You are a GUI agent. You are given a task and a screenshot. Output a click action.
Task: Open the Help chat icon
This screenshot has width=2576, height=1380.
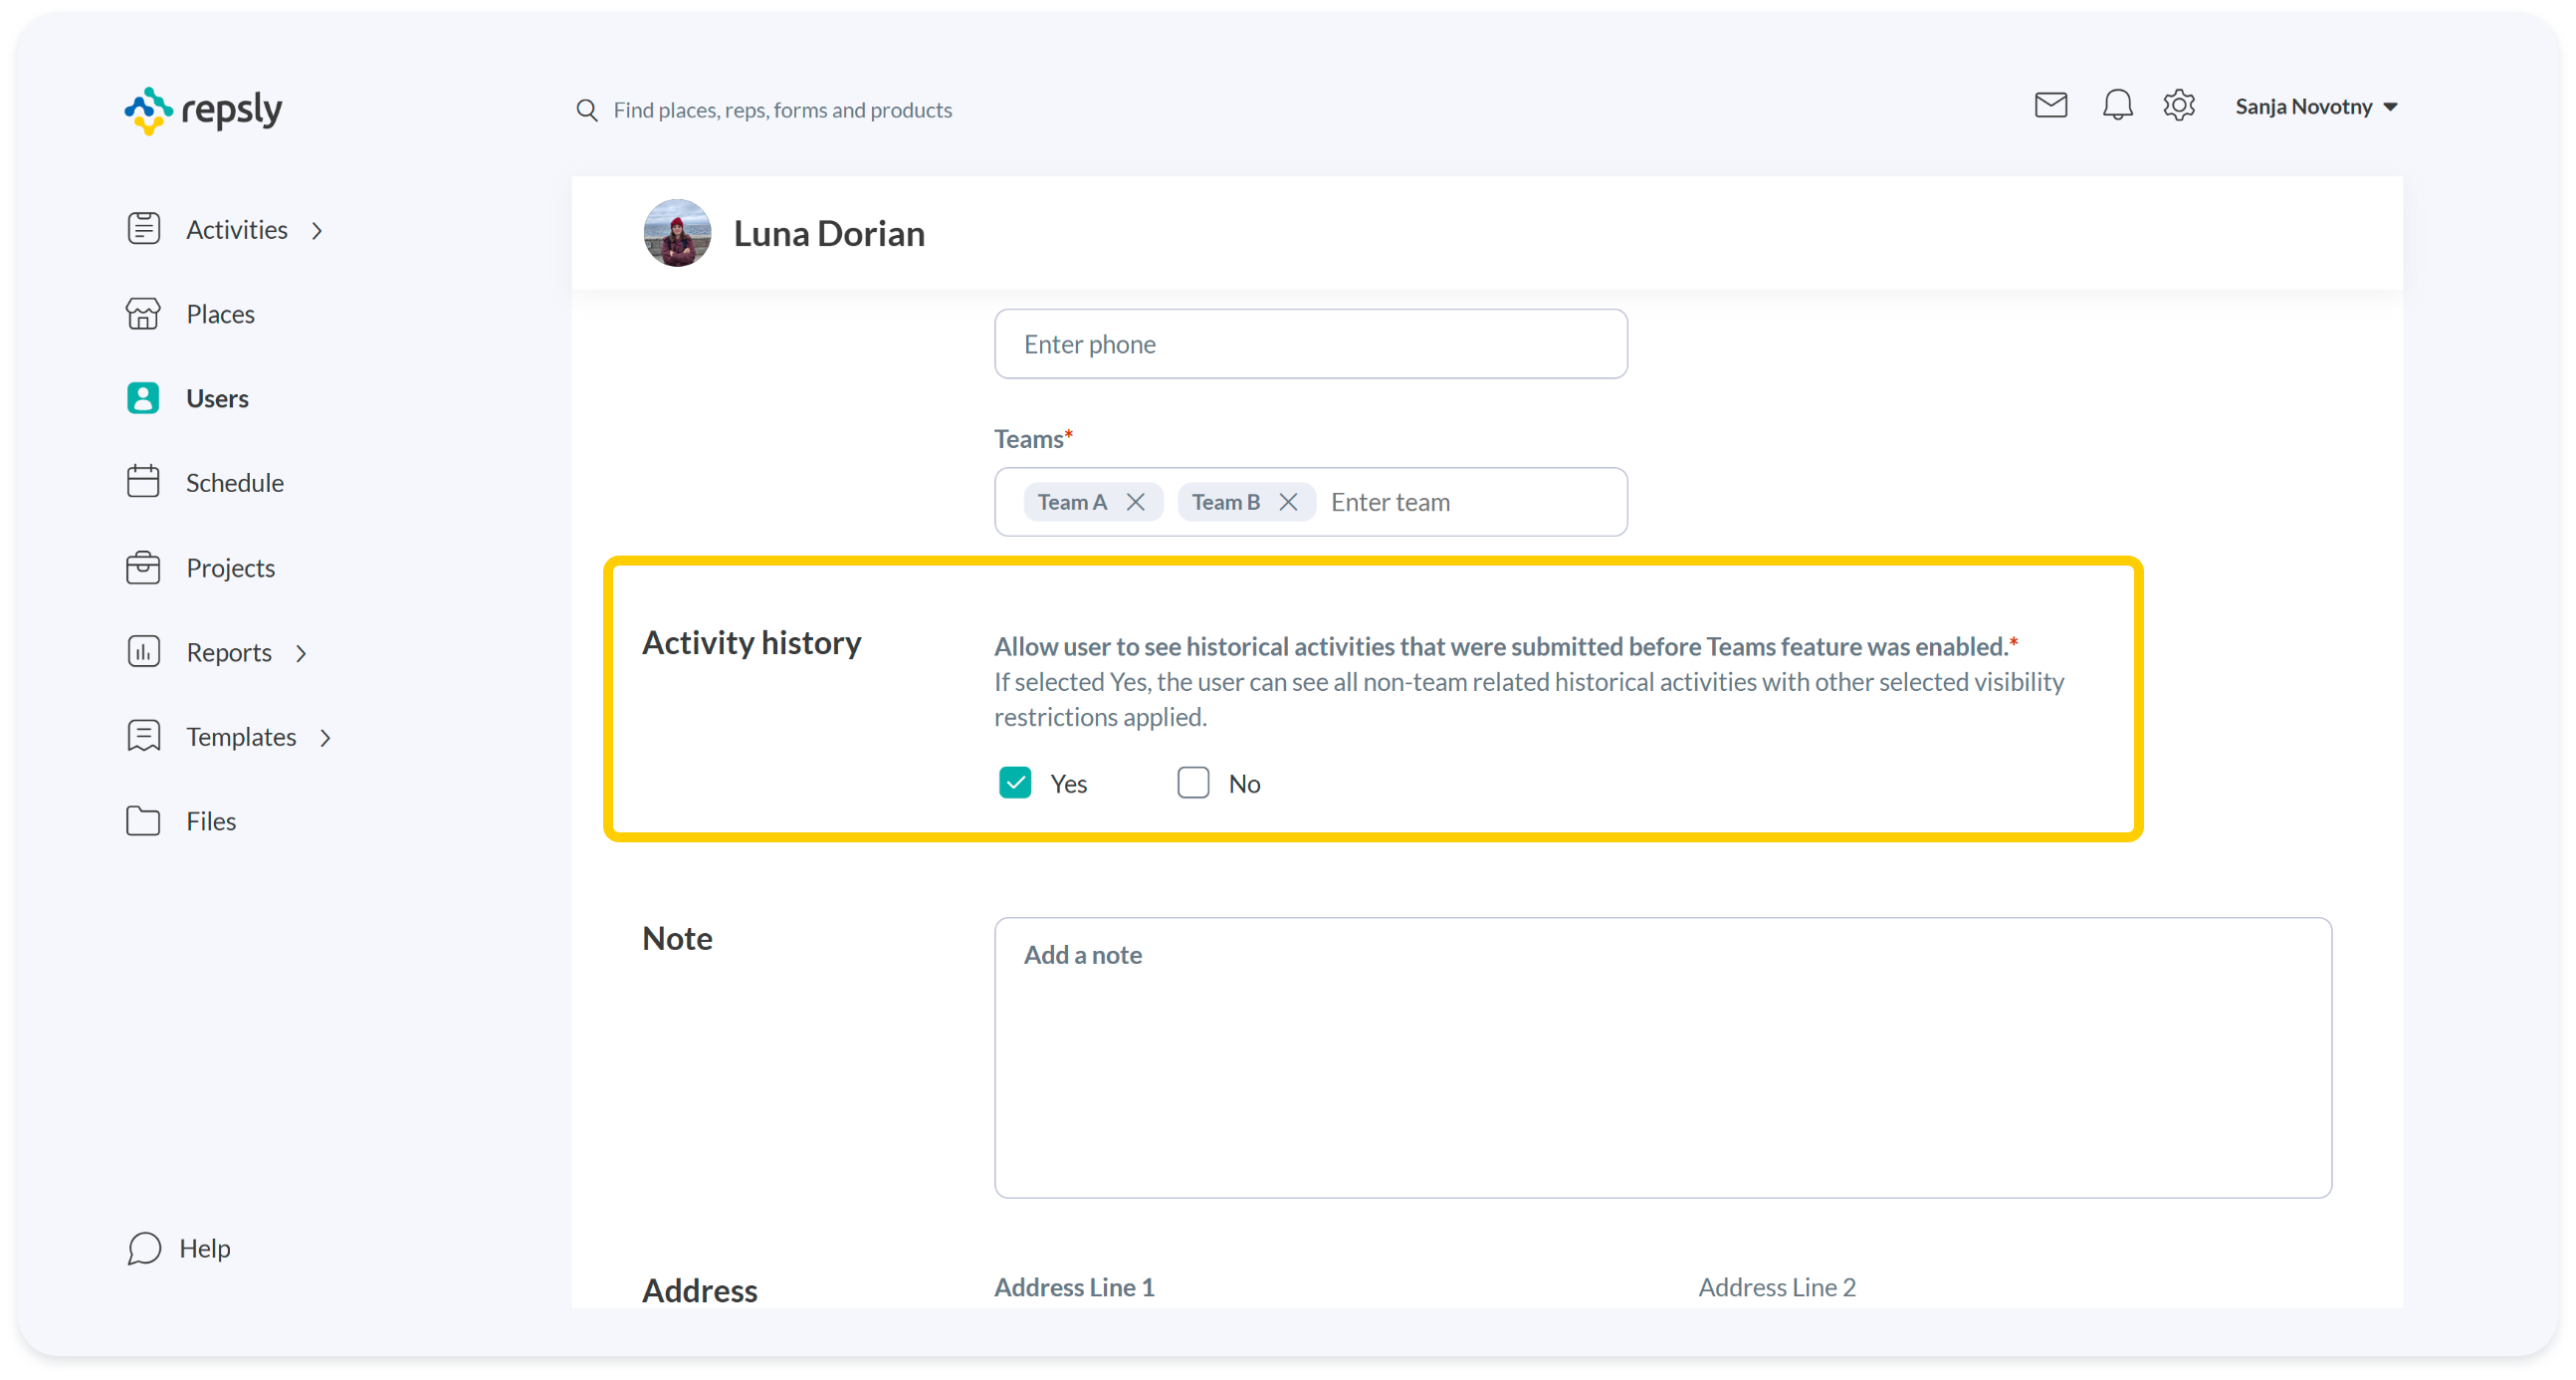coord(144,1248)
